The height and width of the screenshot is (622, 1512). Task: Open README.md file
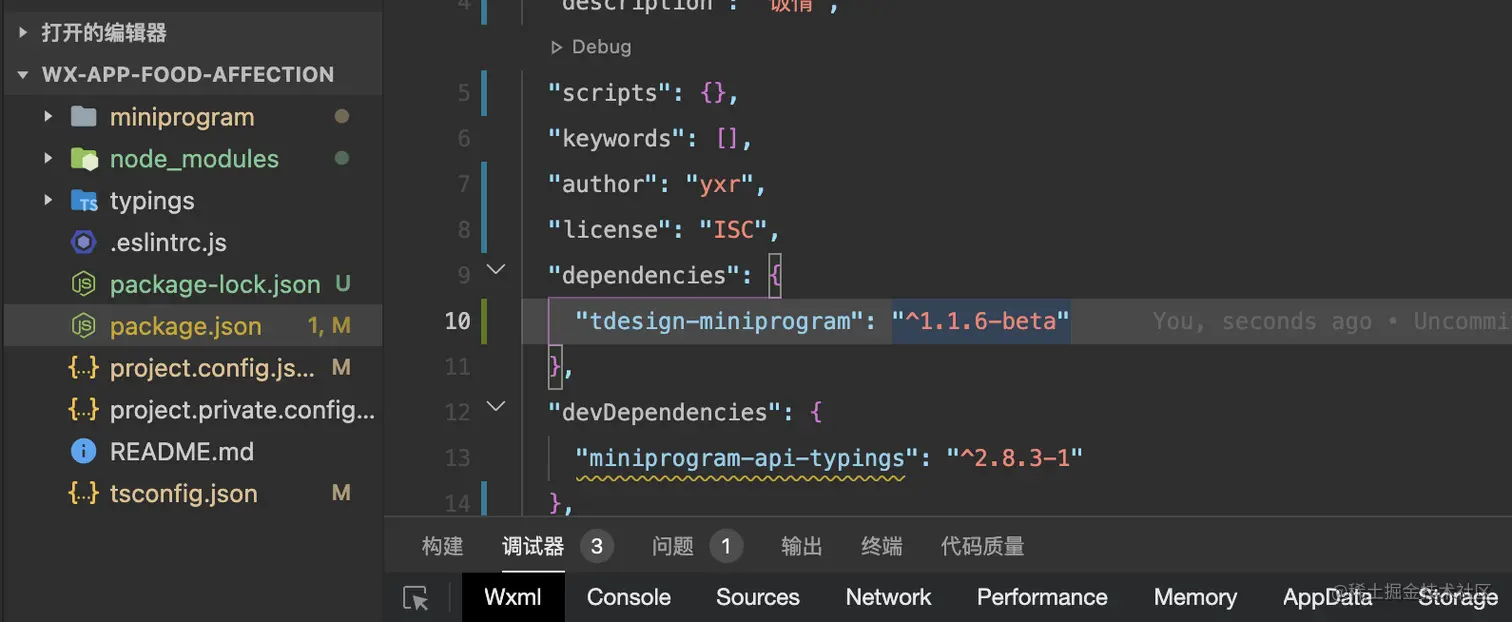[x=182, y=452]
